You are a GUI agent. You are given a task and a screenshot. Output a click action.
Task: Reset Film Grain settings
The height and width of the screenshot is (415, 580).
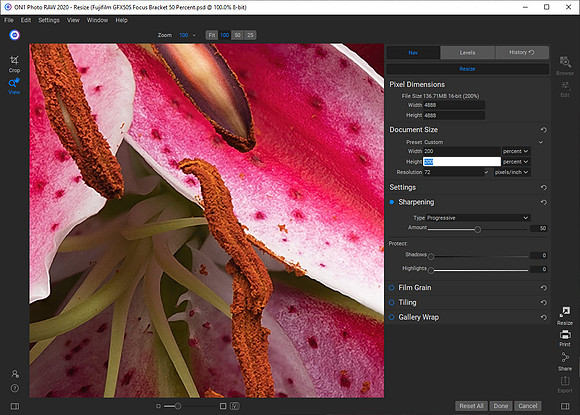coord(543,288)
